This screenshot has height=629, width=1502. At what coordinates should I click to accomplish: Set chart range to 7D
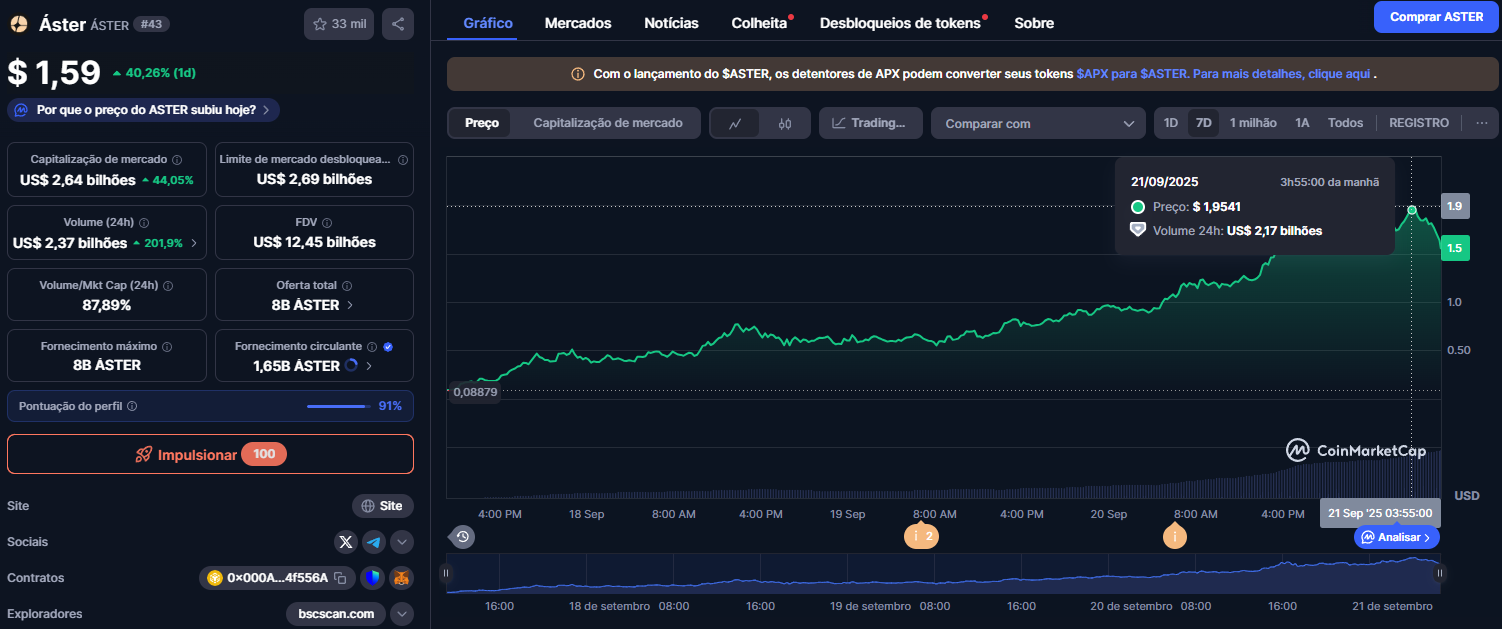point(1204,123)
